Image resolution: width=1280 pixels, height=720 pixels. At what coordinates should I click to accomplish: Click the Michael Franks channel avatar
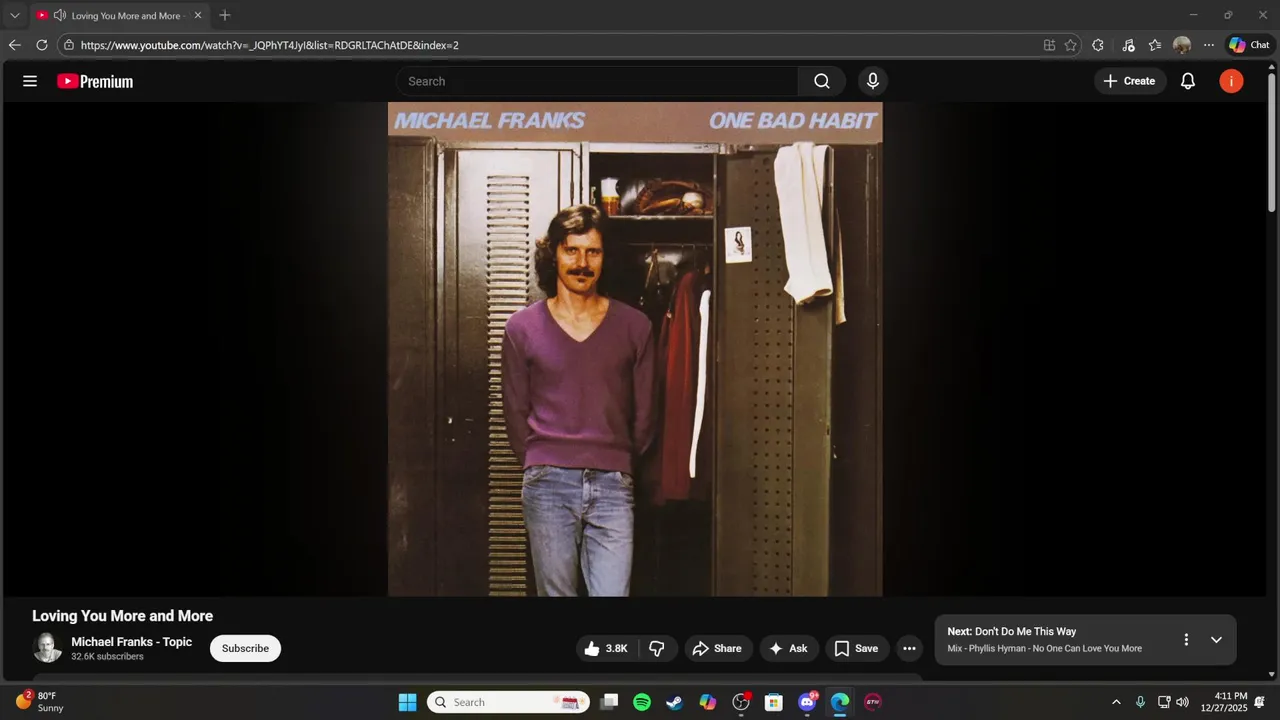[47, 648]
